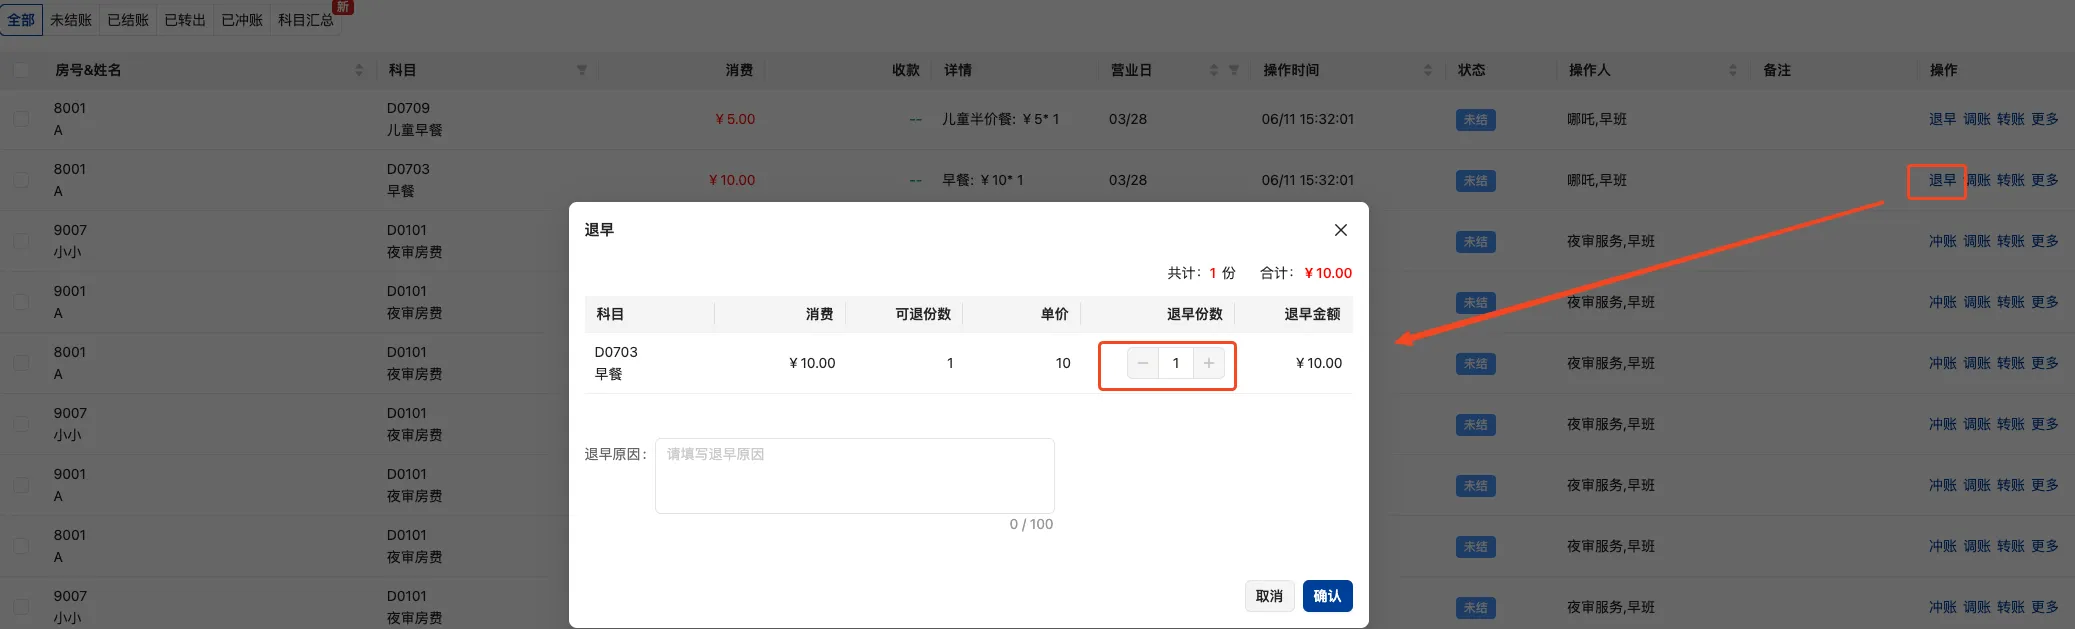Click the 合计 ¥10.00 total in dialog
Screen dimensions: 2075x629
pyautogui.click(x=1306, y=273)
